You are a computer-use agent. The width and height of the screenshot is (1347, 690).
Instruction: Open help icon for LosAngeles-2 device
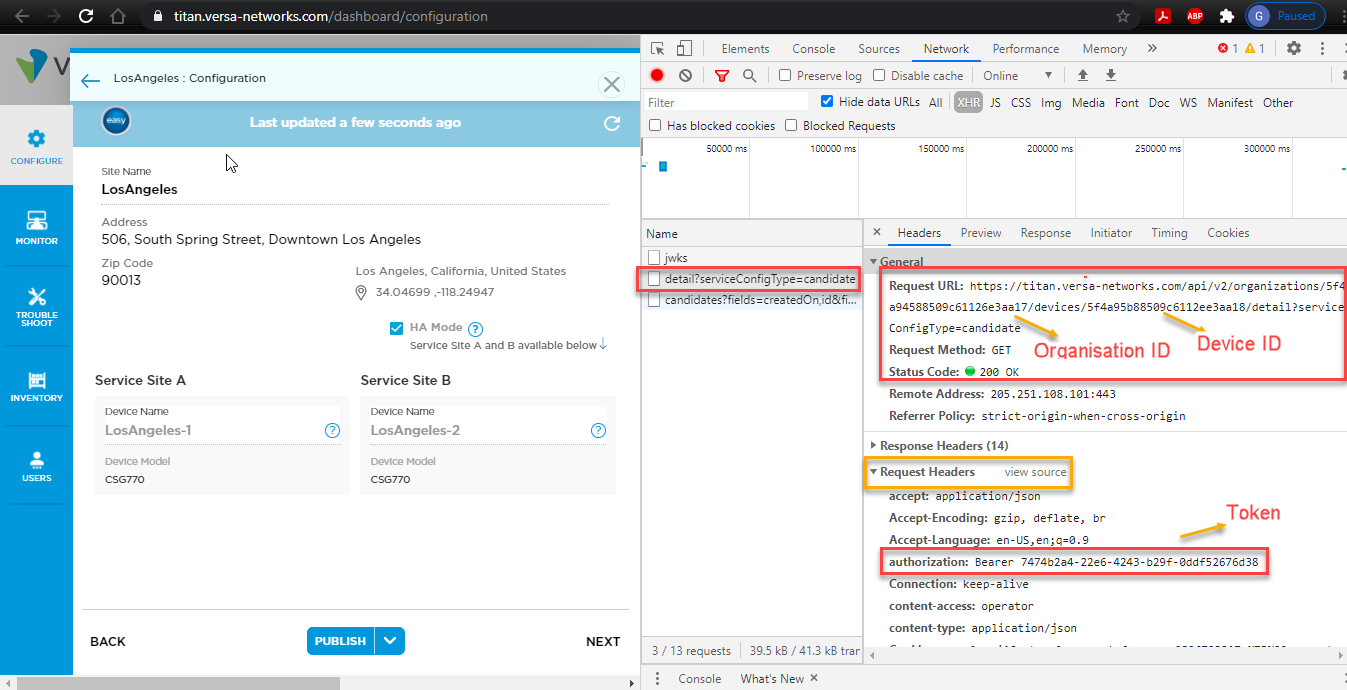[598, 431]
